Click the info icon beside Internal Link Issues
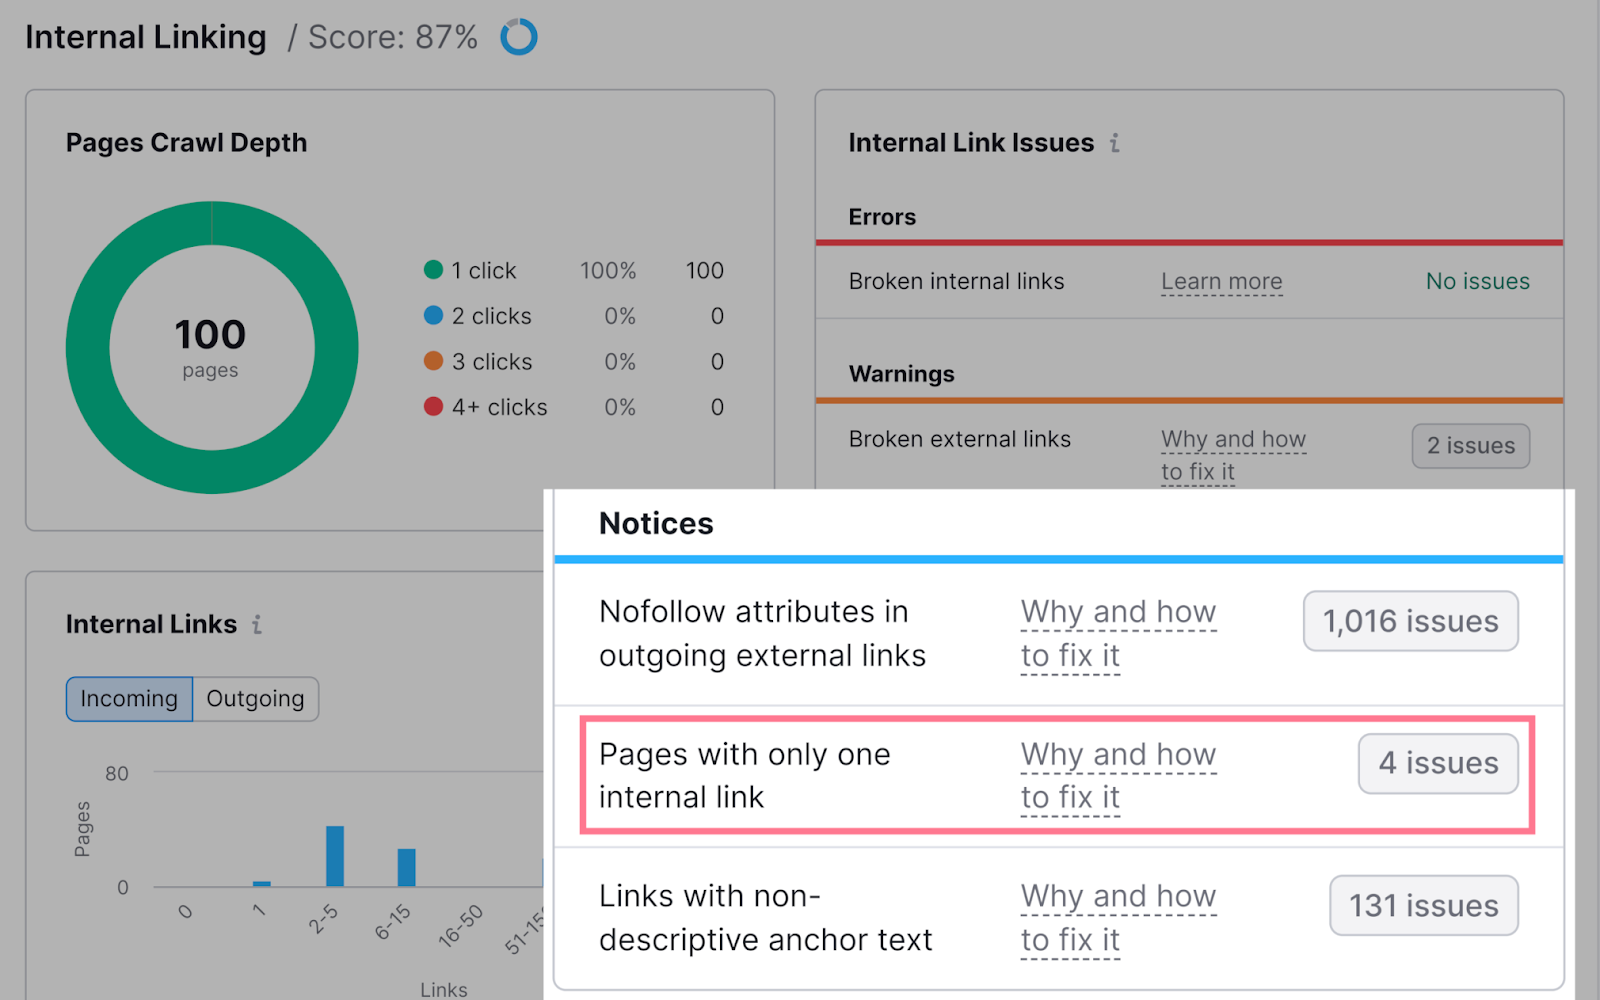This screenshot has height=1000, width=1600. coord(1115,142)
